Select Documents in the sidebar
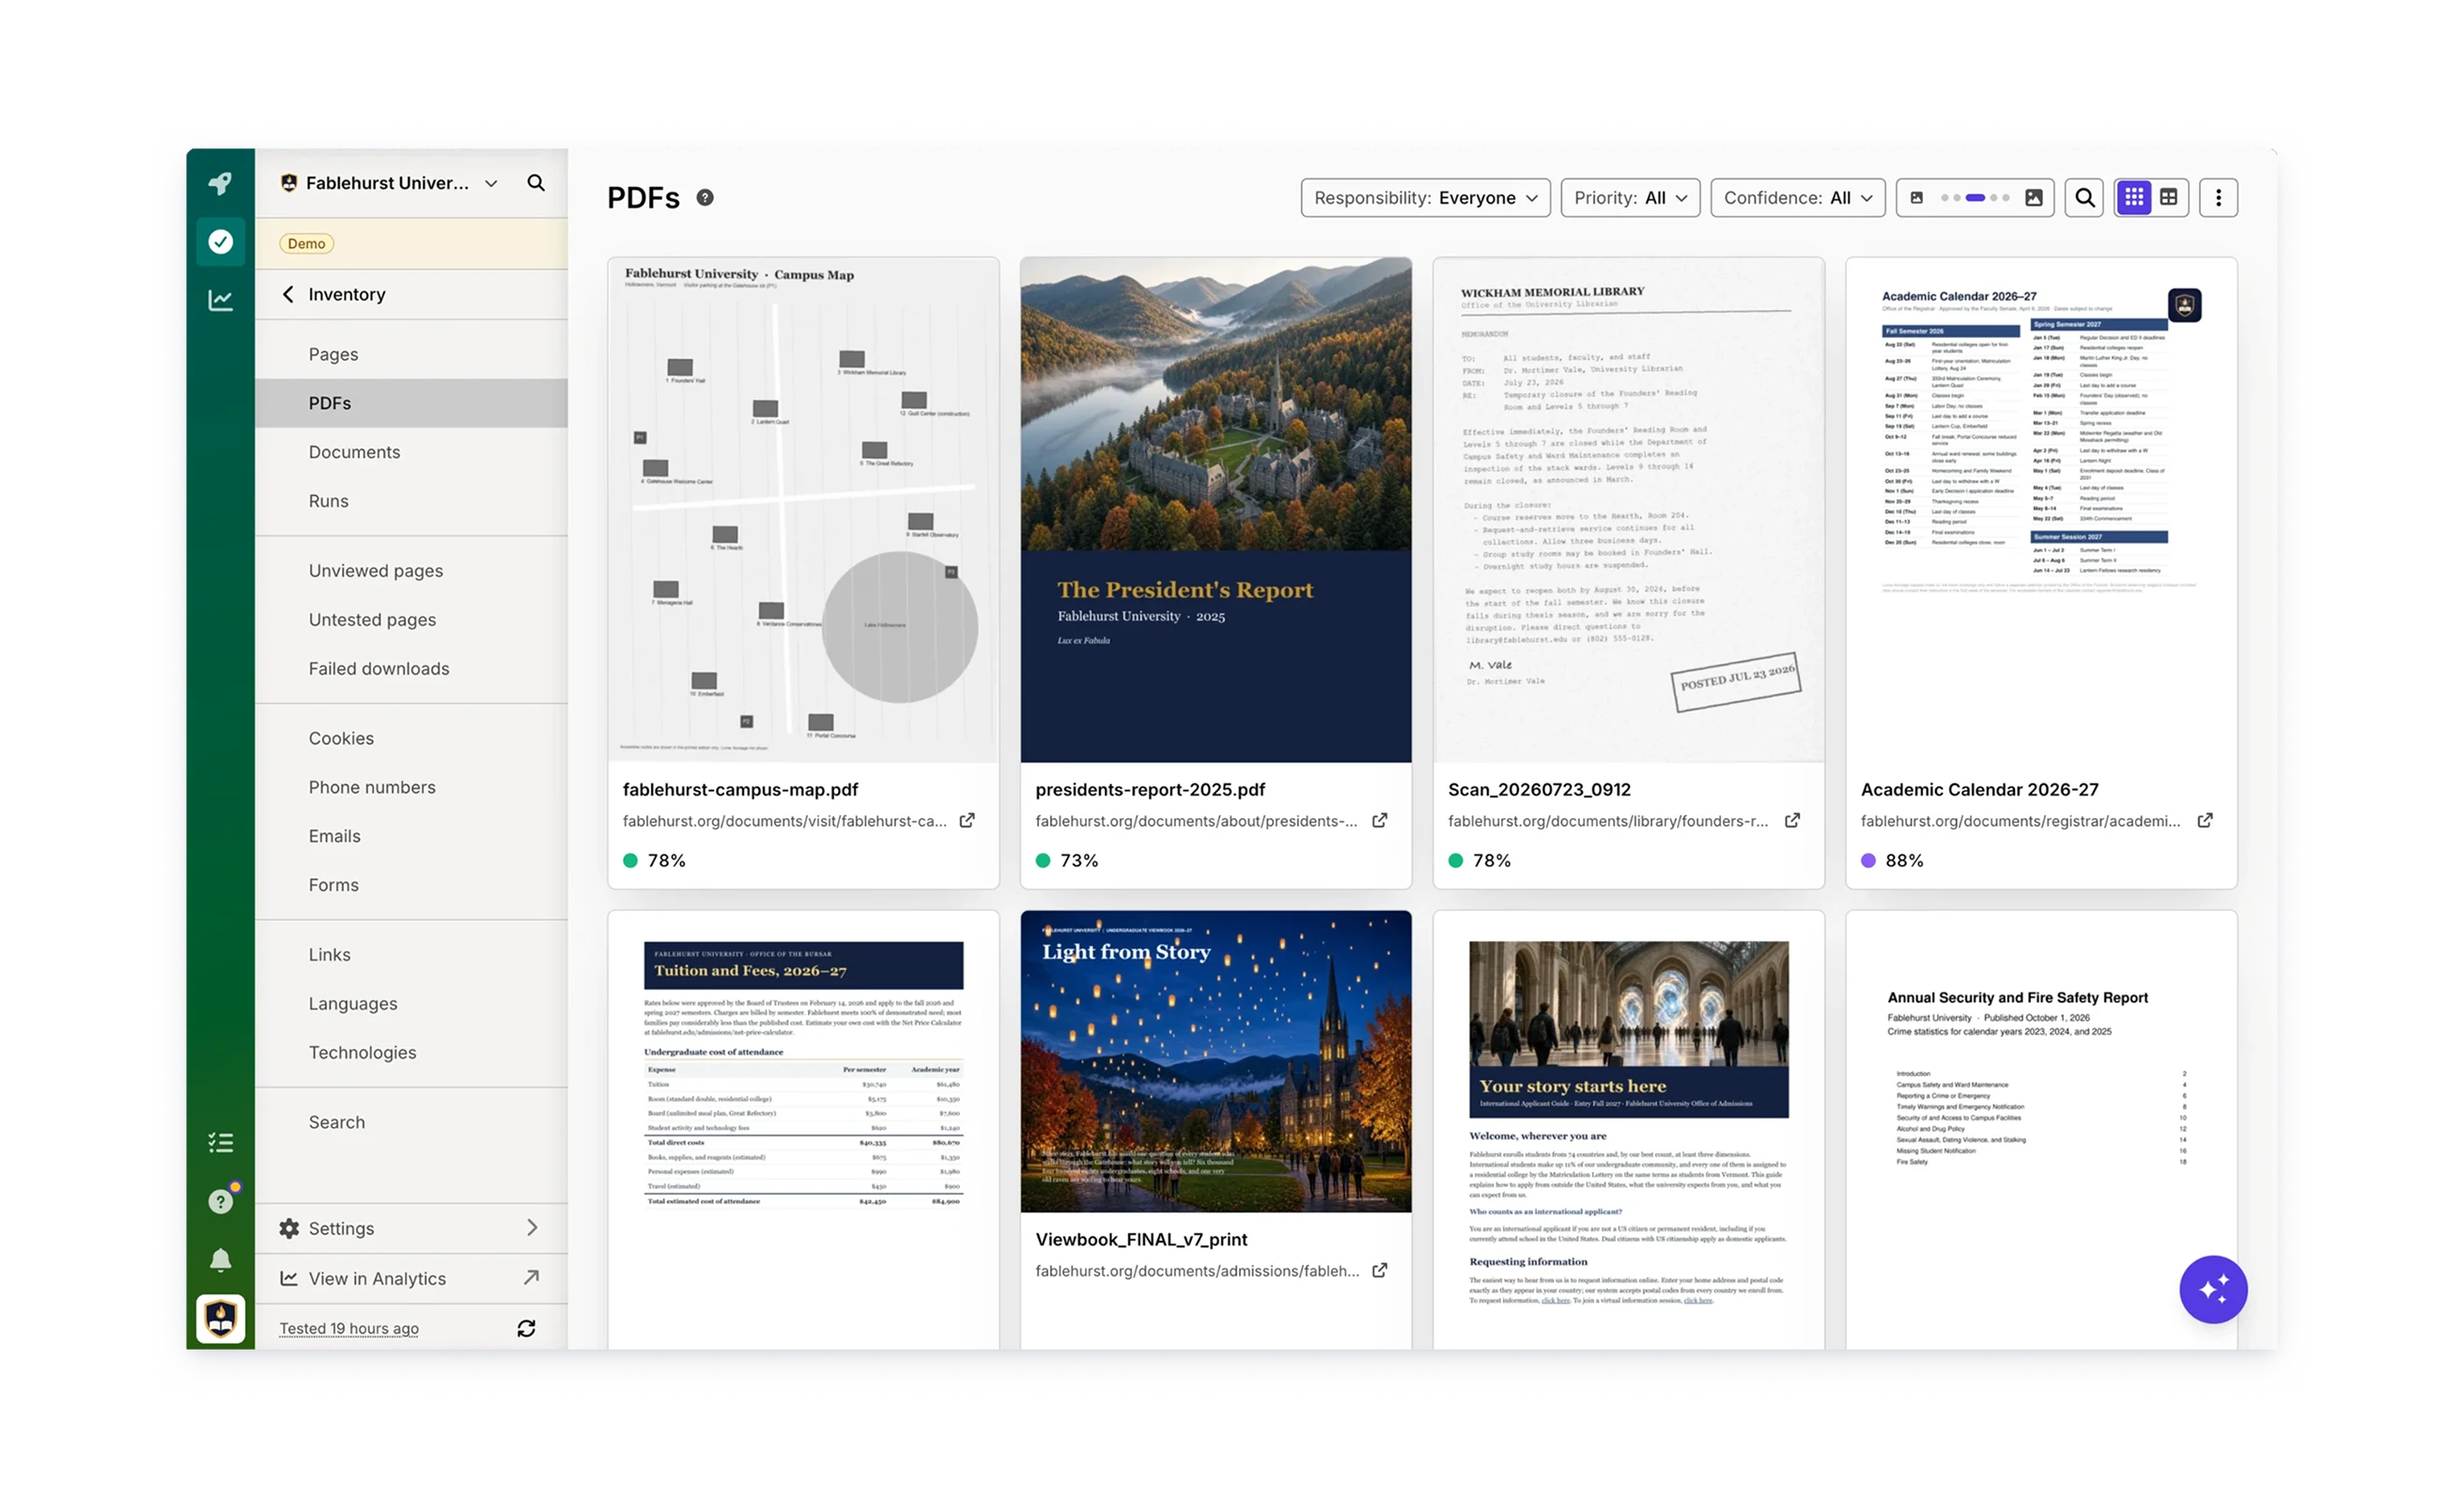Screen dimensions: 2464x1498 pos(411,452)
